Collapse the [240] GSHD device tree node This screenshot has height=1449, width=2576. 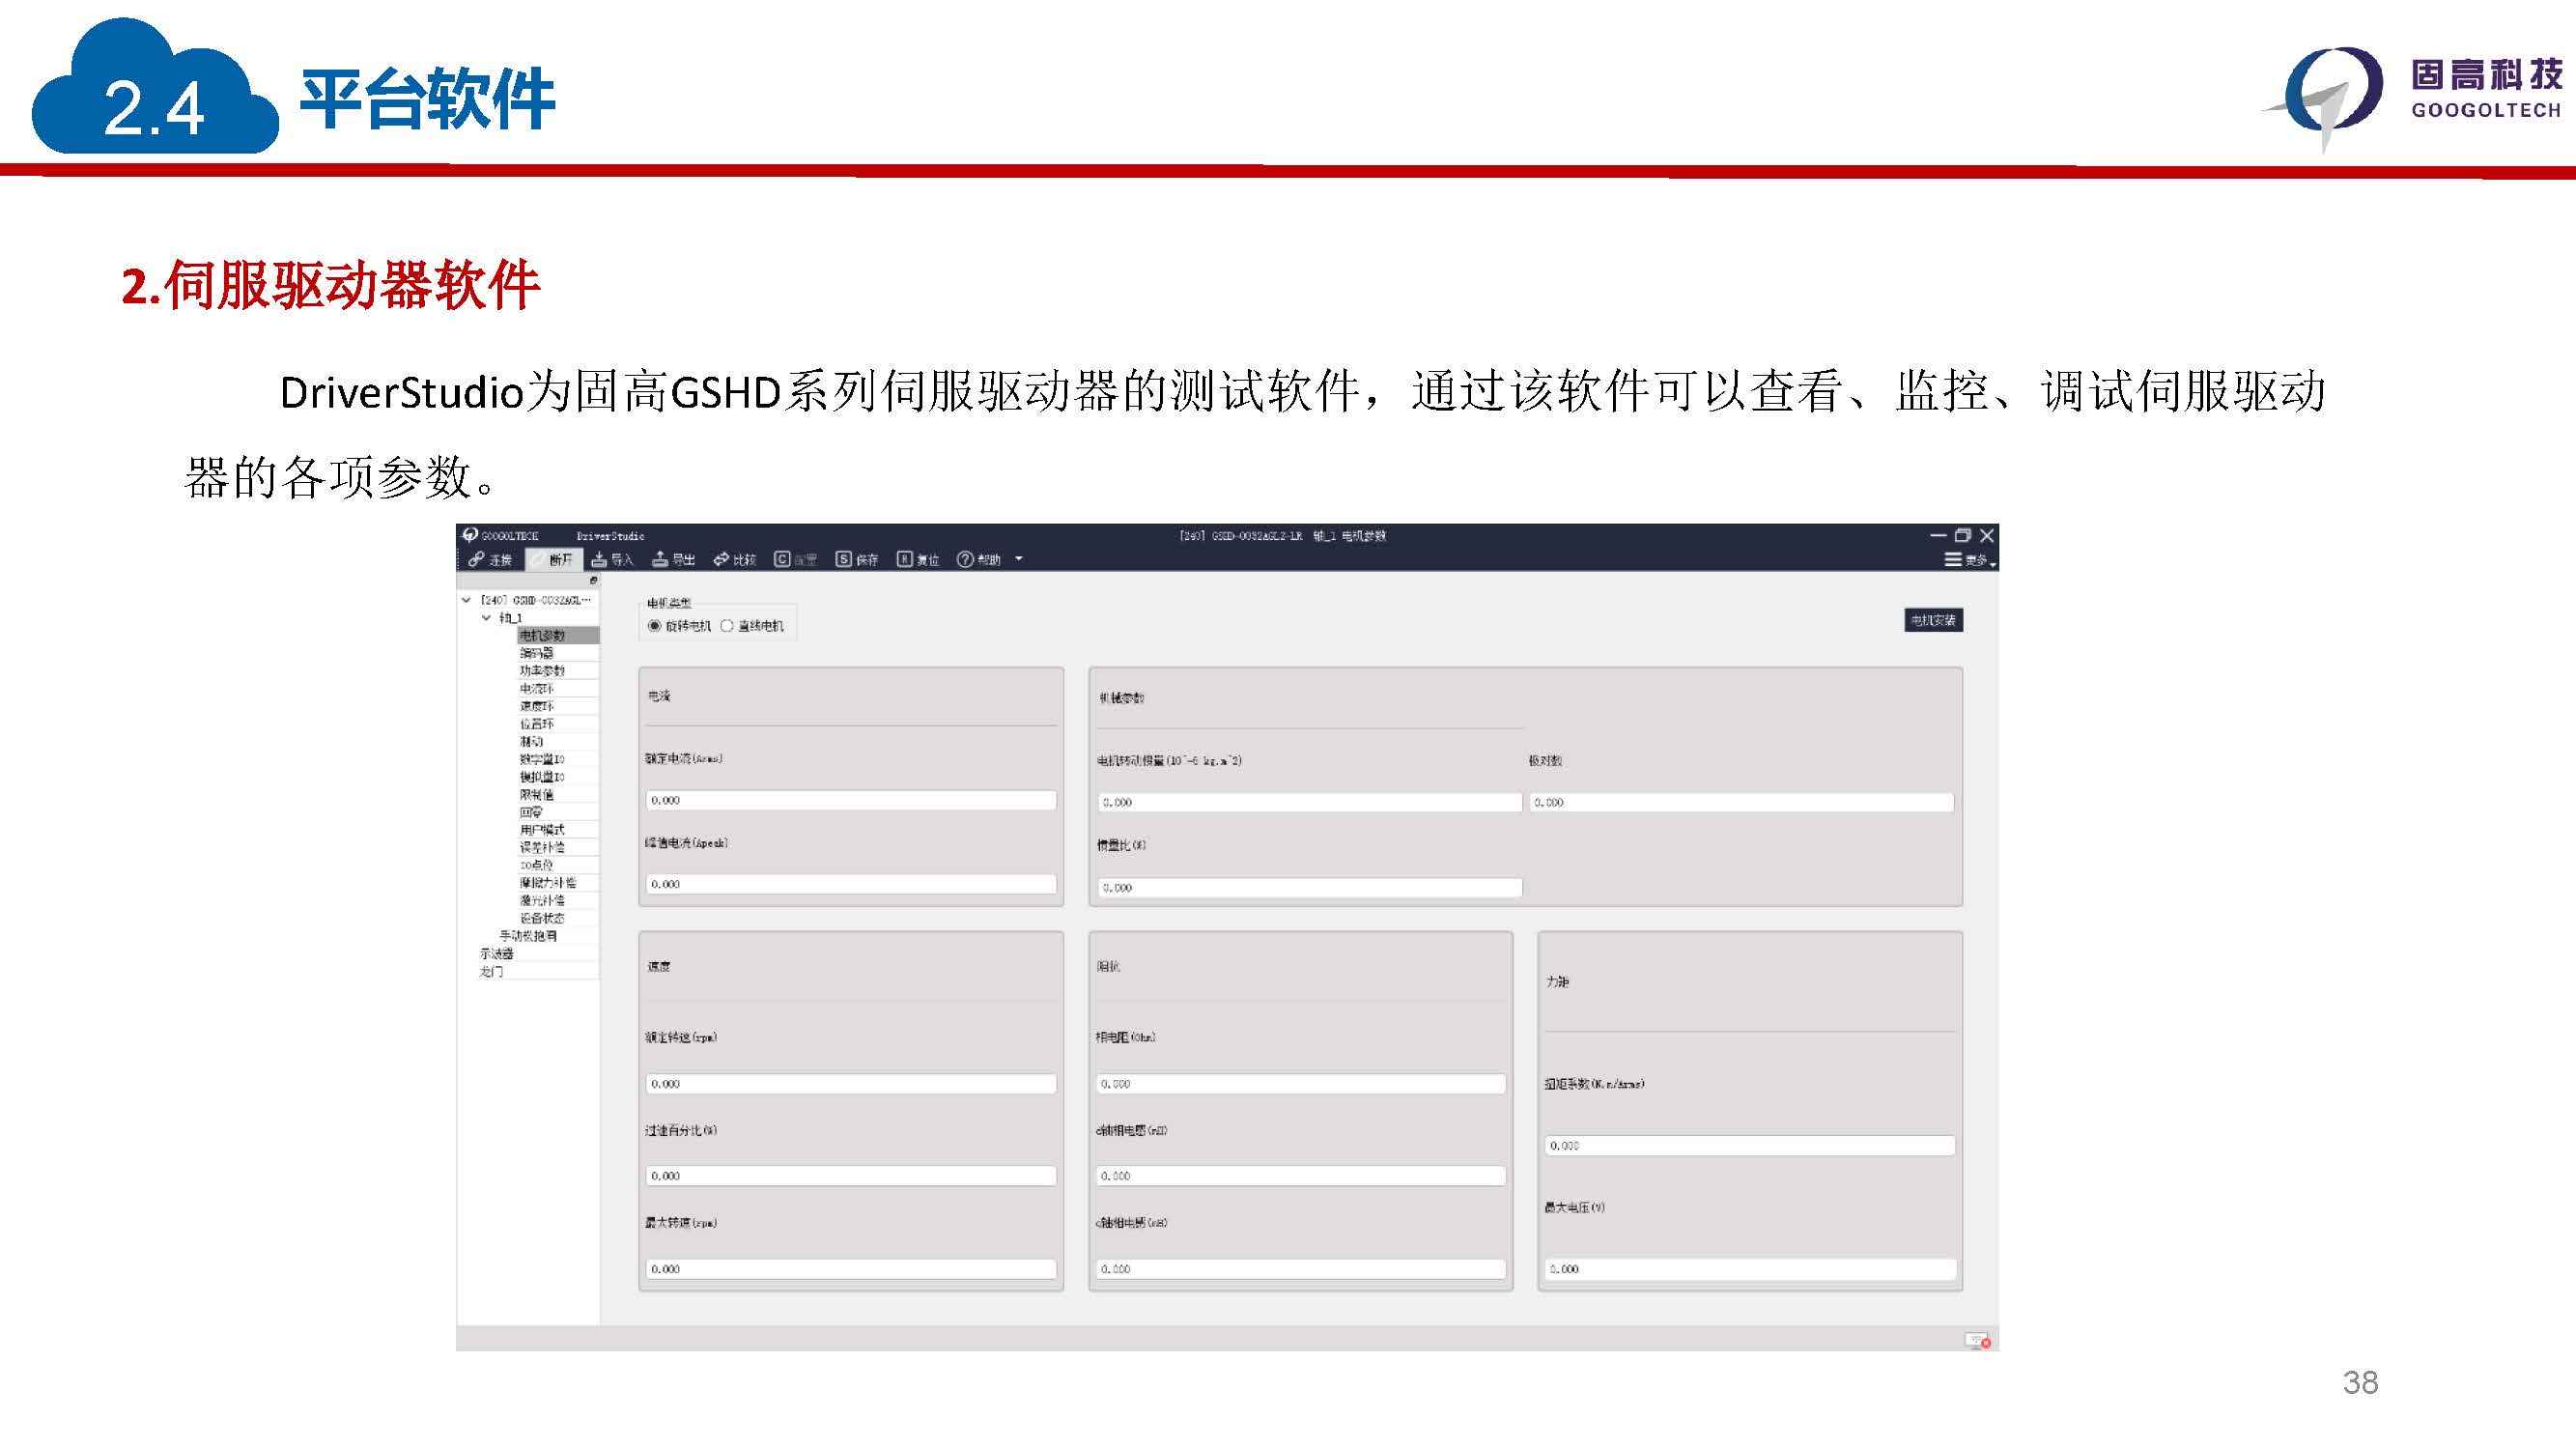[x=466, y=600]
